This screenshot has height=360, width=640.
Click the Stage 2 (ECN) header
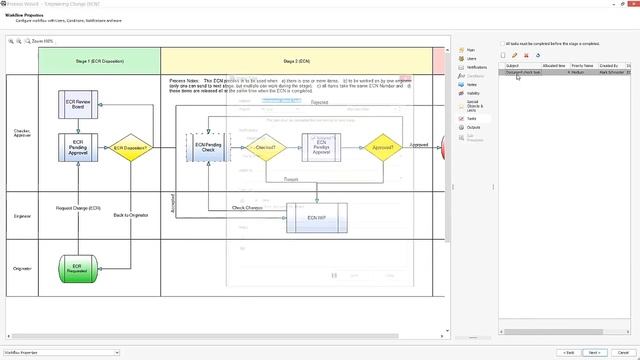297,61
